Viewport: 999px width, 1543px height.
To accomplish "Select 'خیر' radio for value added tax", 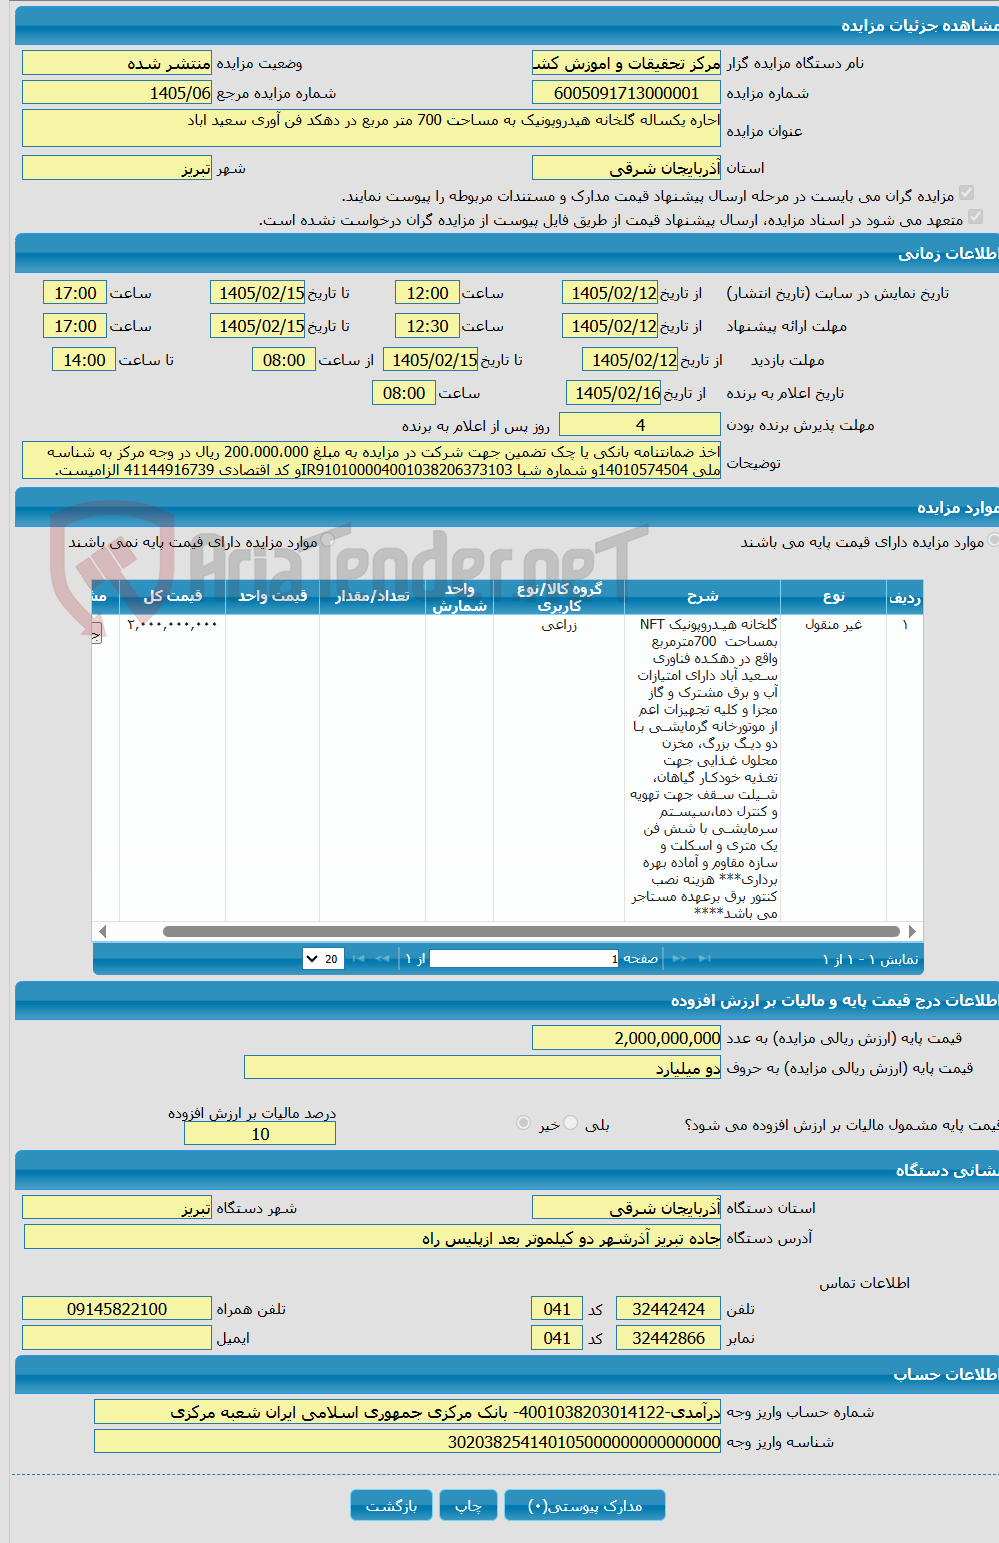I will pos(523,1123).
